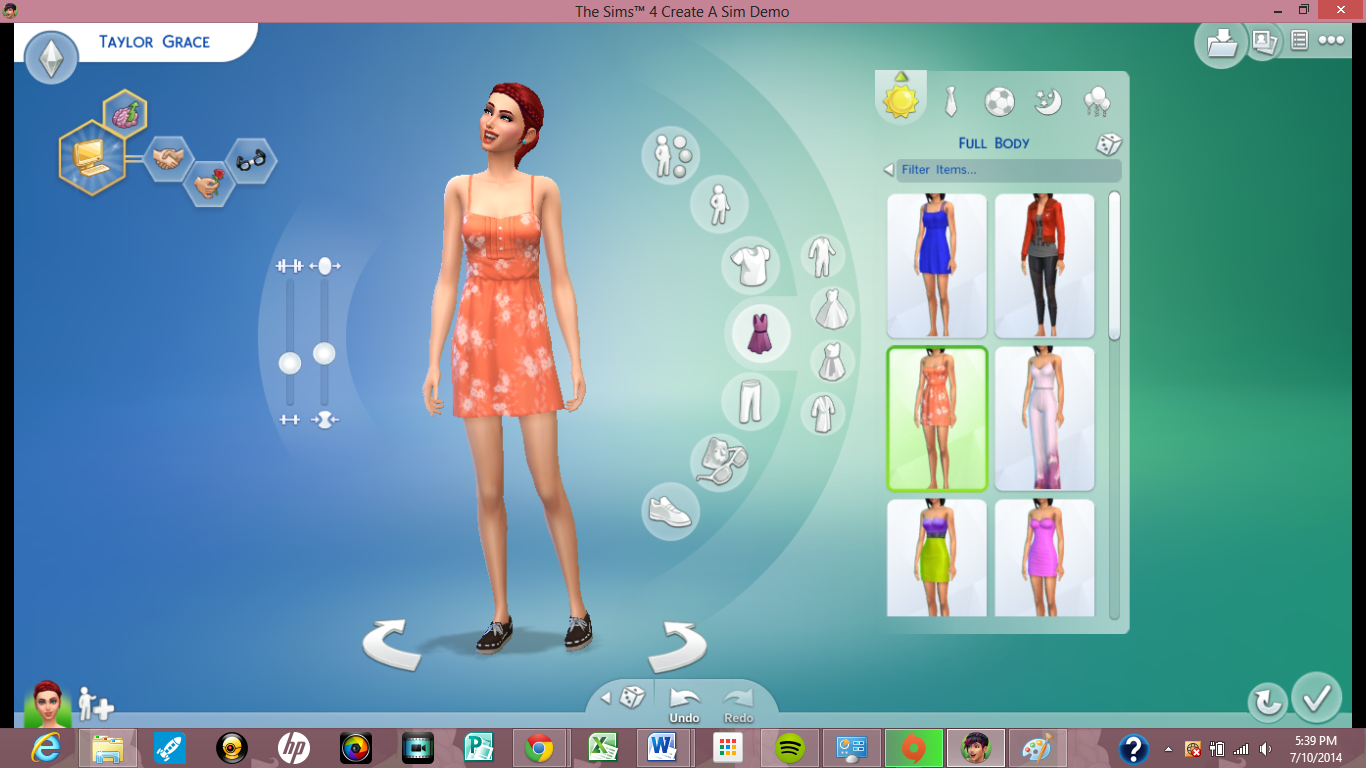Switch to the Everyday sun outfit tab
Image resolution: width=1366 pixels, height=768 pixels.
[x=900, y=99]
